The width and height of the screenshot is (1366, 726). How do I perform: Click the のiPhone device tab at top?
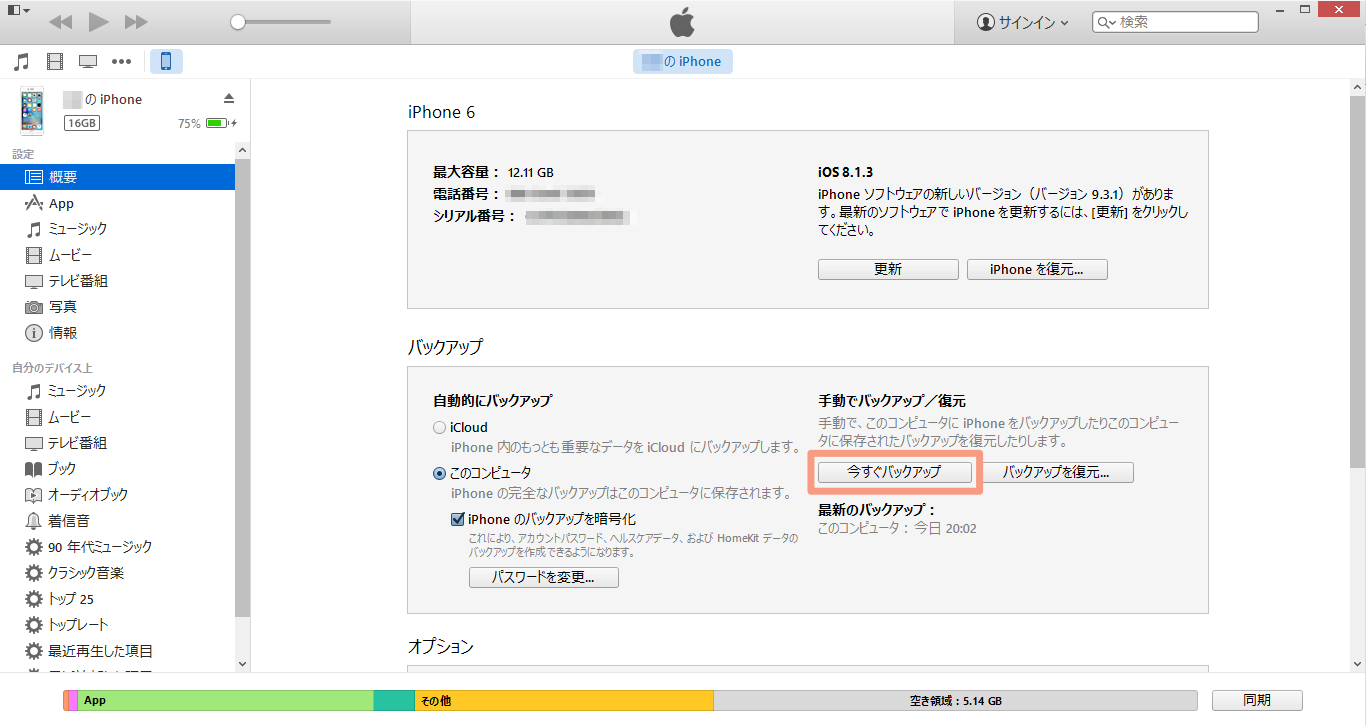(683, 62)
